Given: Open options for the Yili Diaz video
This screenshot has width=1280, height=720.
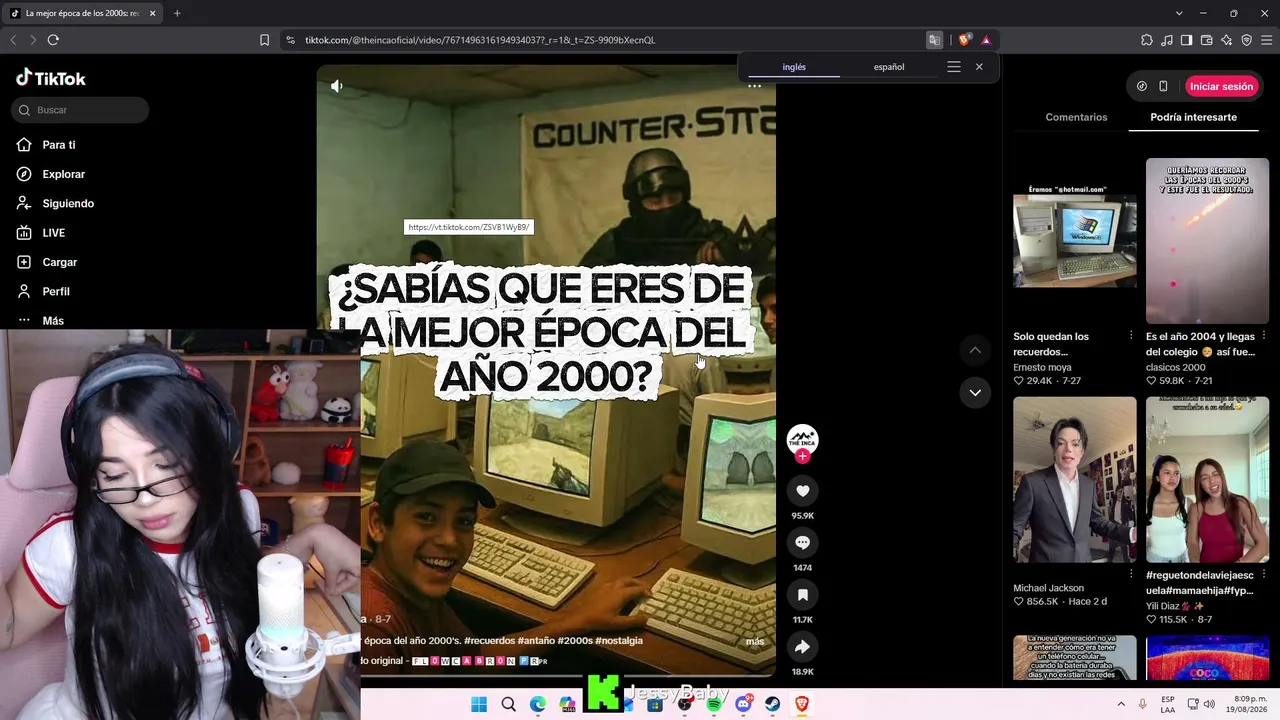Looking at the screenshot, I should click(1264, 575).
